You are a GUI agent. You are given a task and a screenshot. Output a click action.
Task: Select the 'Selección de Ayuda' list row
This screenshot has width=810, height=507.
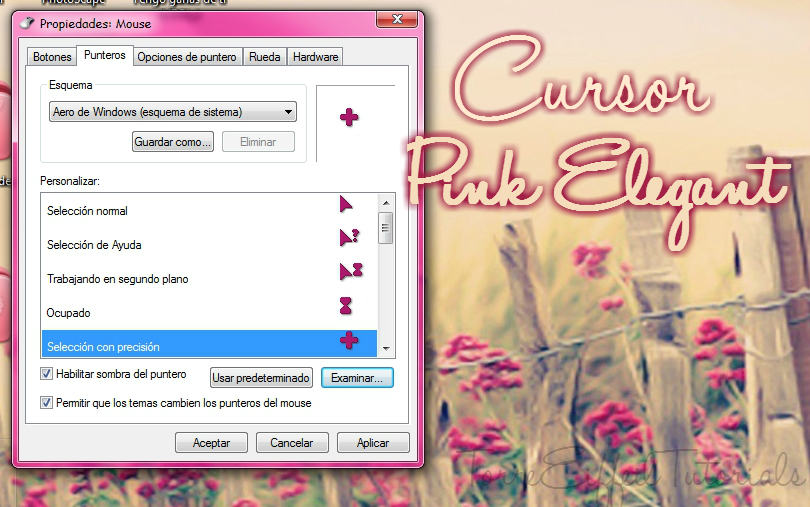click(x=209, y=245)
